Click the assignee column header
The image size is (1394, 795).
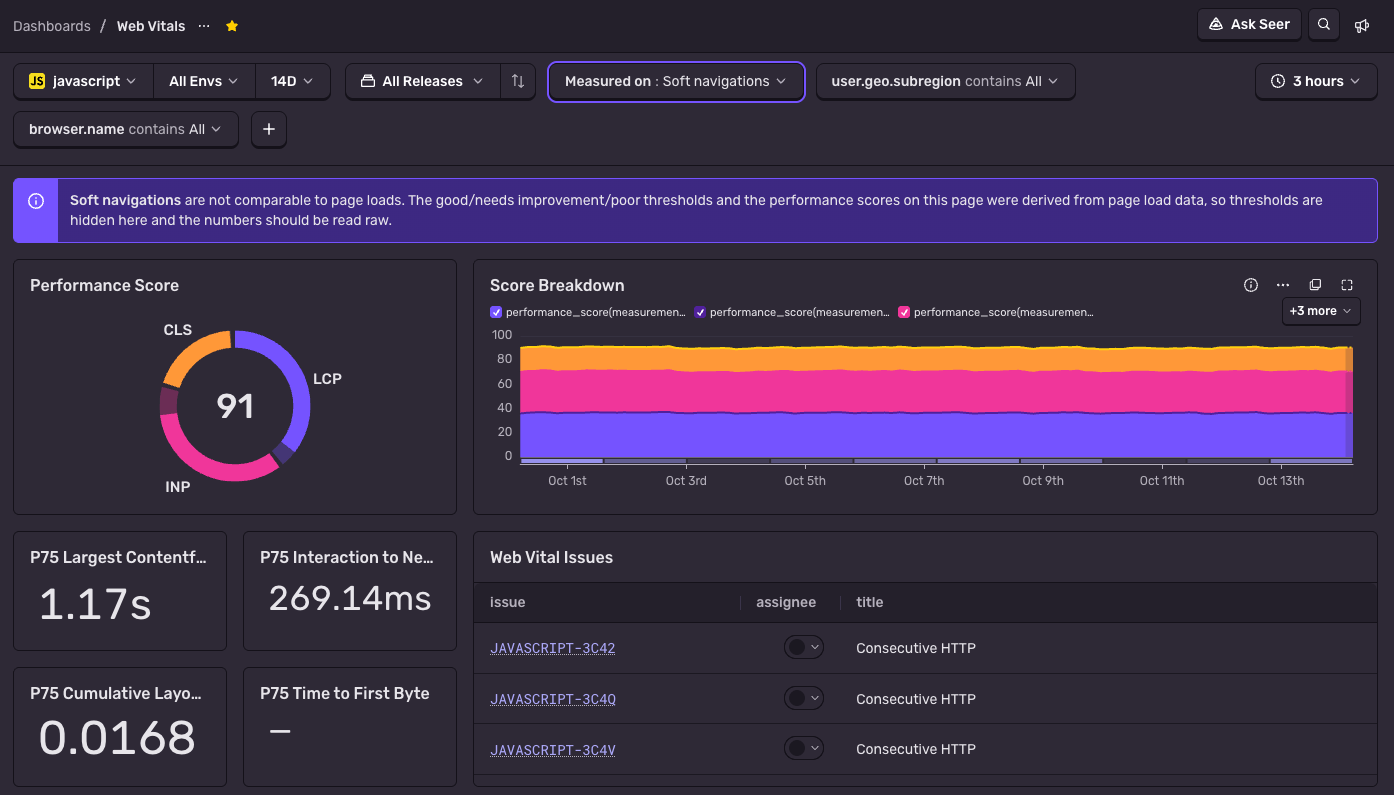point(786,602)
